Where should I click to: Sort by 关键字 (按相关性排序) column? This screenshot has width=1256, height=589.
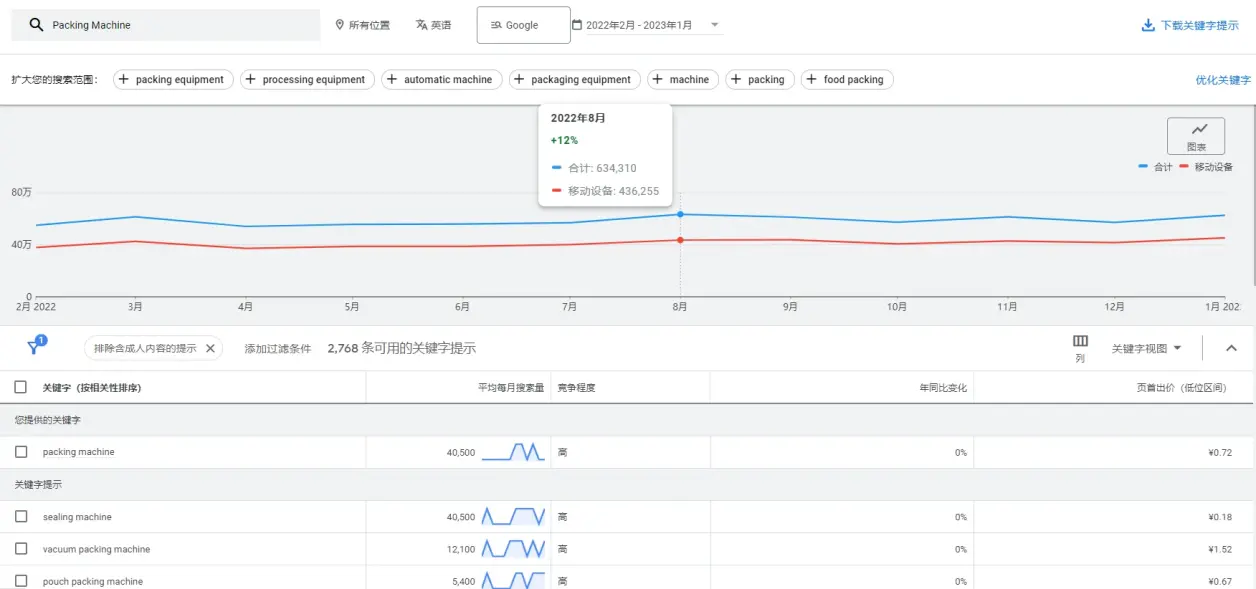pyautogui.click(x=92, y=387)
